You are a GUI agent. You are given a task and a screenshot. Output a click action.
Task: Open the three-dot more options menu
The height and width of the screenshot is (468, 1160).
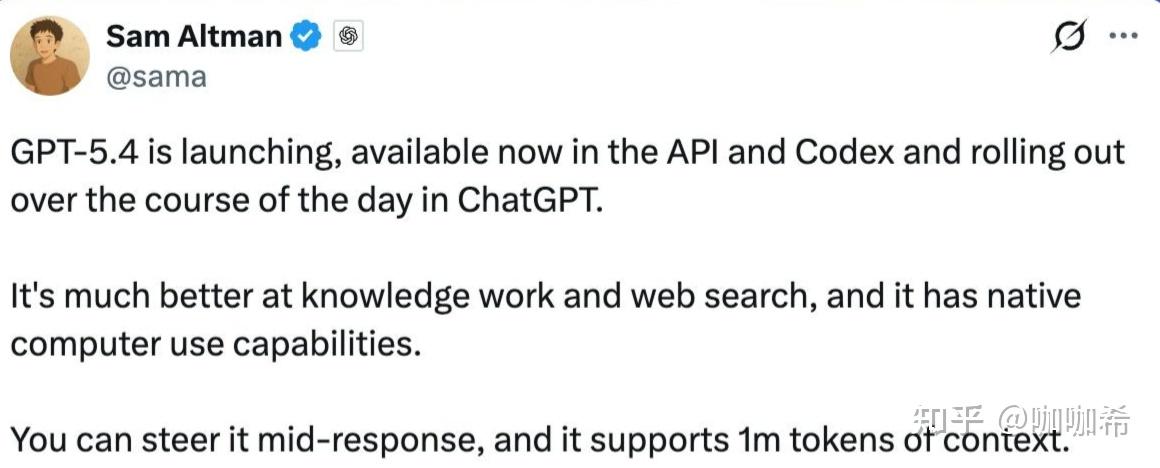click(x=1124, y=37)
